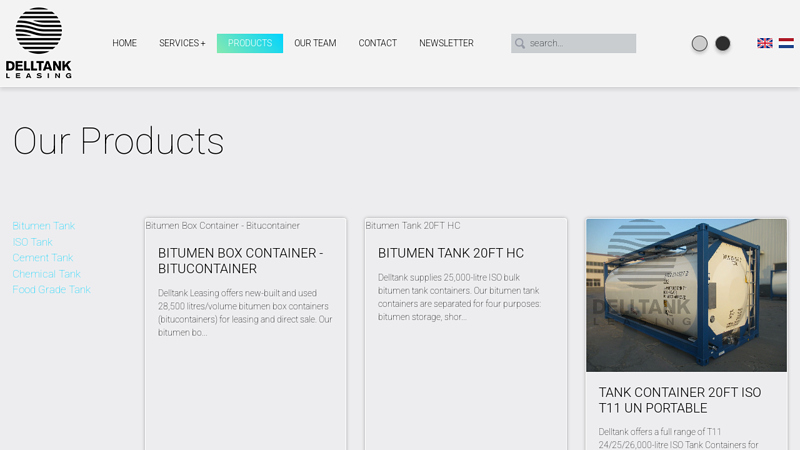Click description starting 'Delltank supplies 25,000-litre'
Viewport: 800px width, 450px height.
point(459,297)
